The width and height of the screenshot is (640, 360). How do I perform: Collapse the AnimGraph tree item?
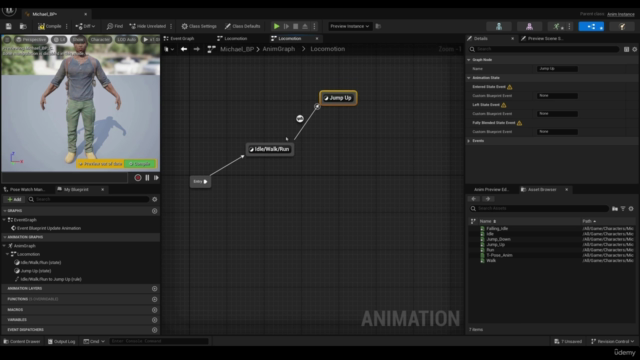coord(5,246)
